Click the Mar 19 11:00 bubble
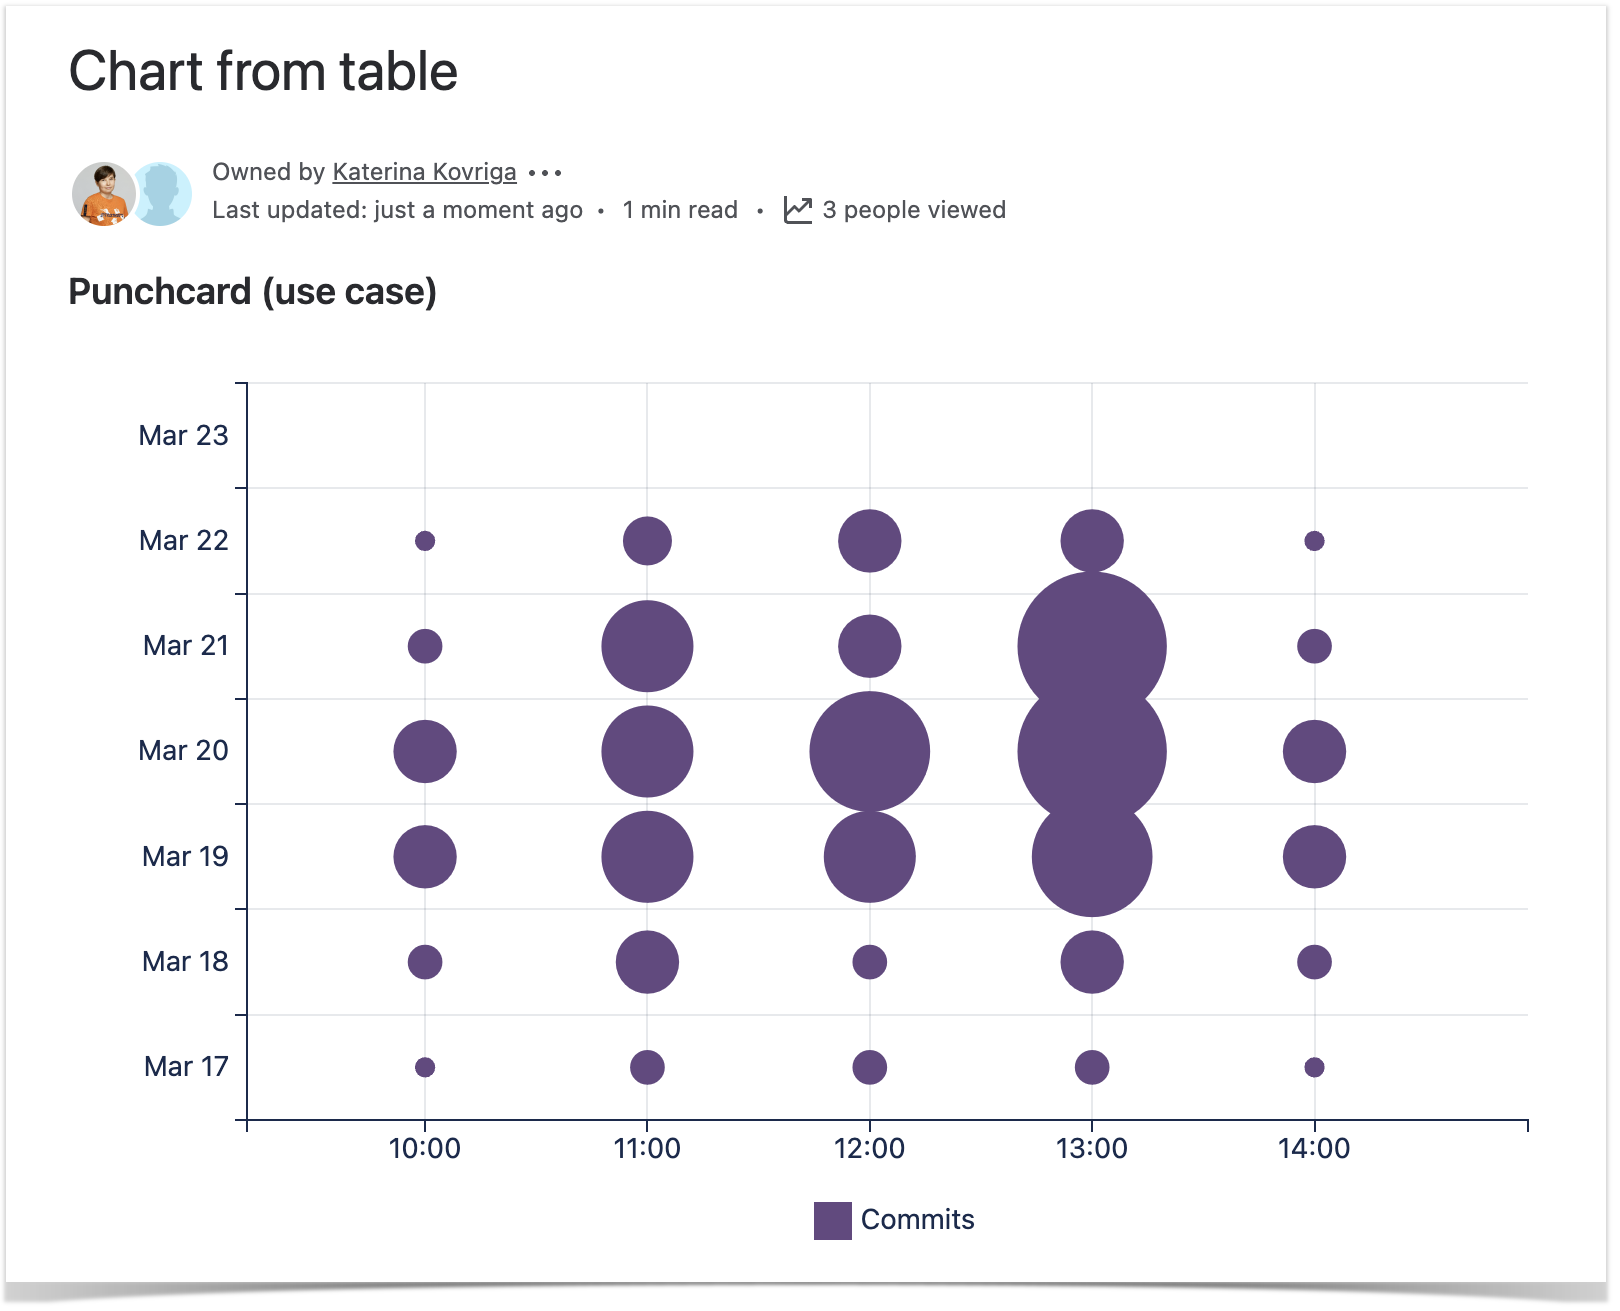1620x1311 pixels. tap(647, 857)
